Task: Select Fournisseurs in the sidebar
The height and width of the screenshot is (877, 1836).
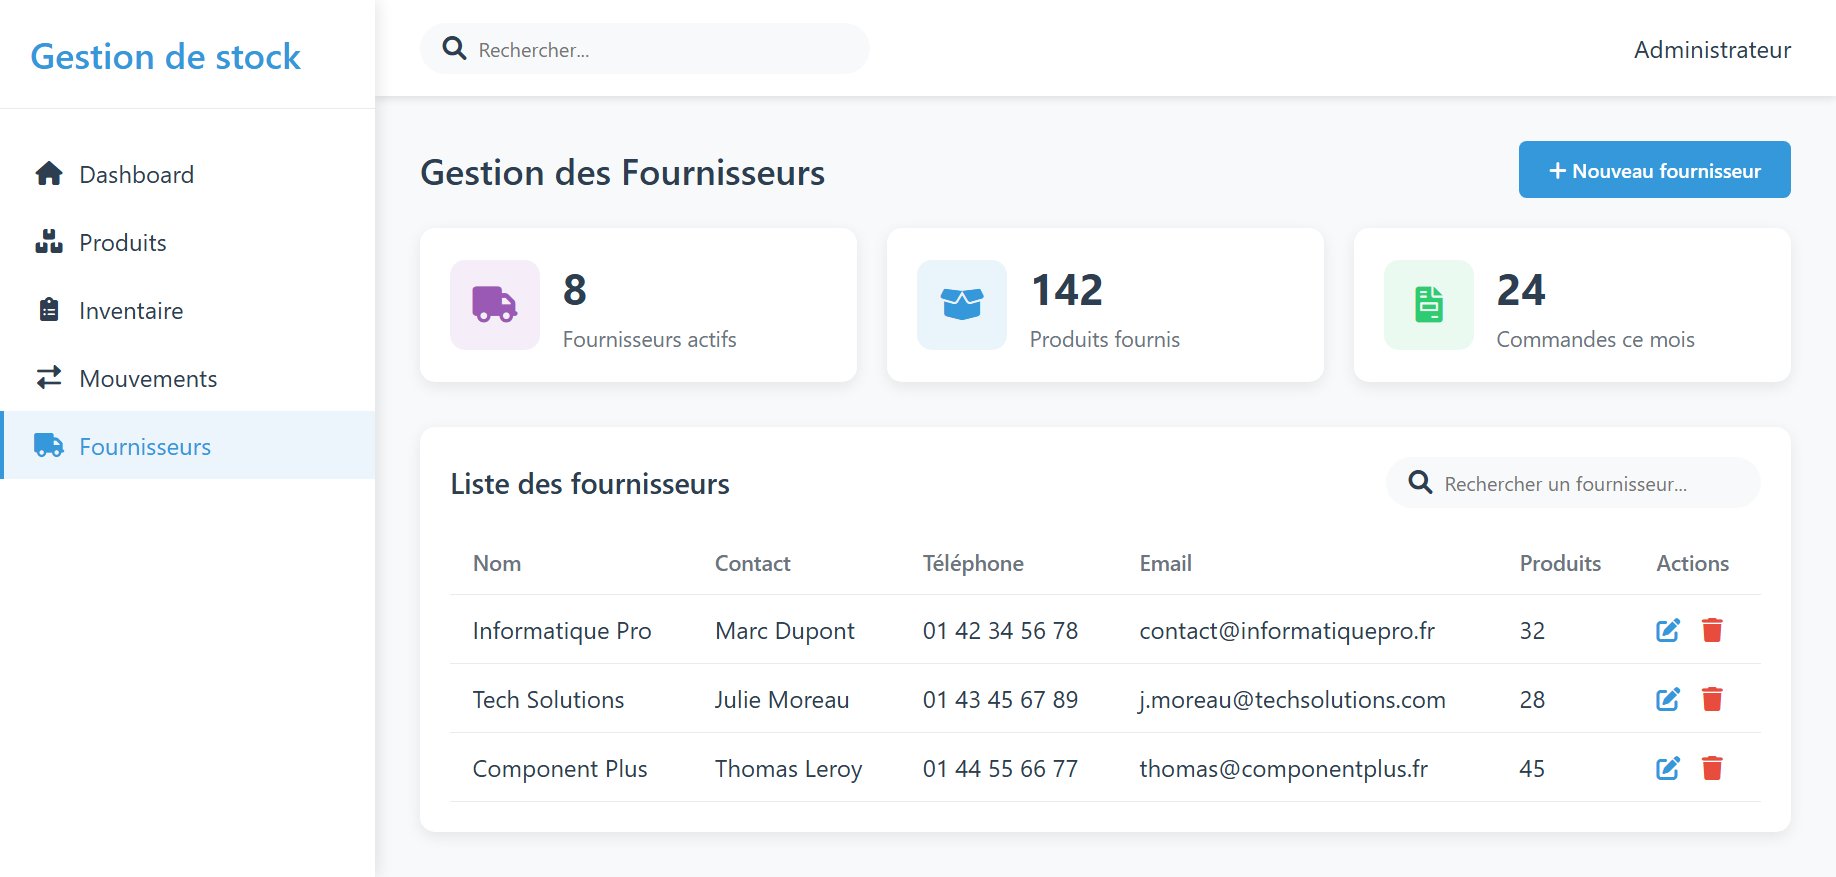Action: pyautogui.click(x=144, y=447)
